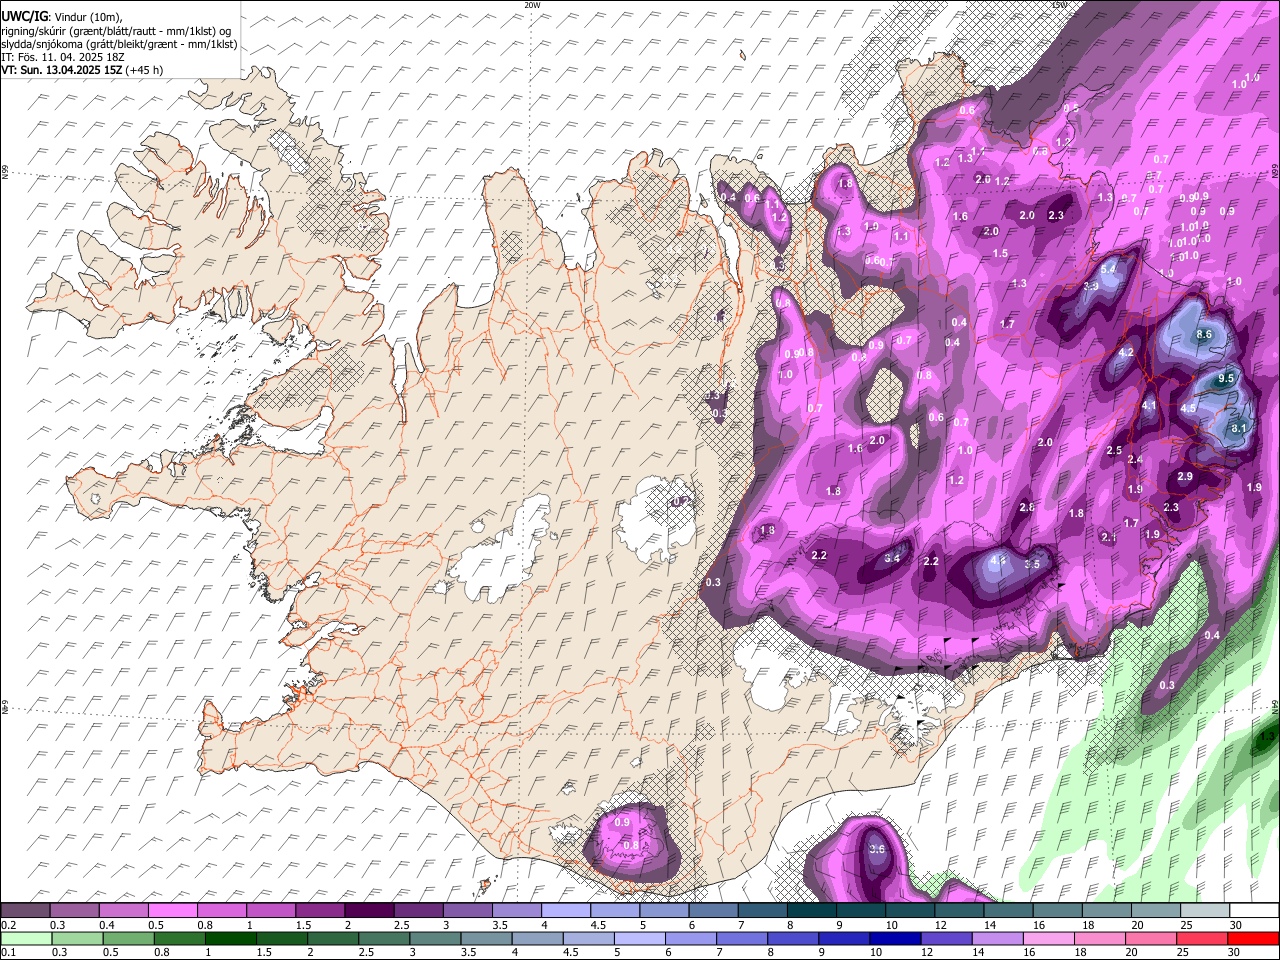
Task: Select the 0.2–0.3 dull purple snow swatch
Action: coord(26,911)
